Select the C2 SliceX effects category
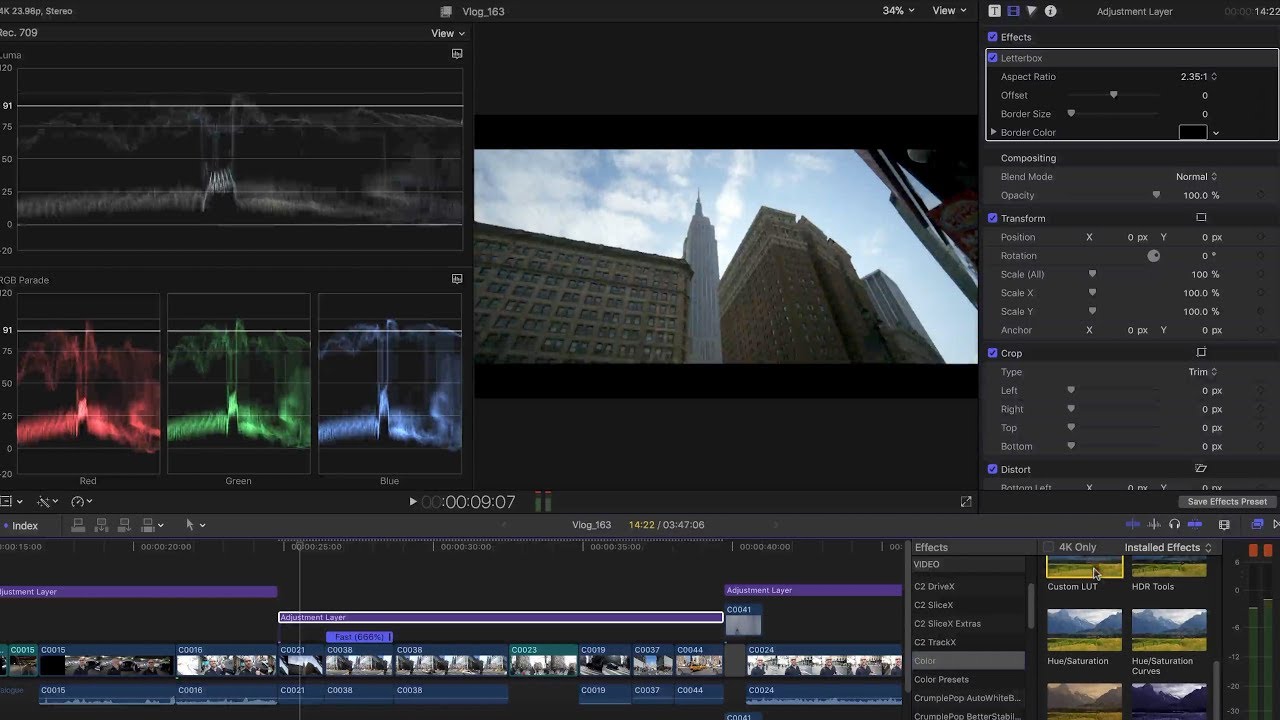Screen dimensions: 1280x720 coord(968,605)
